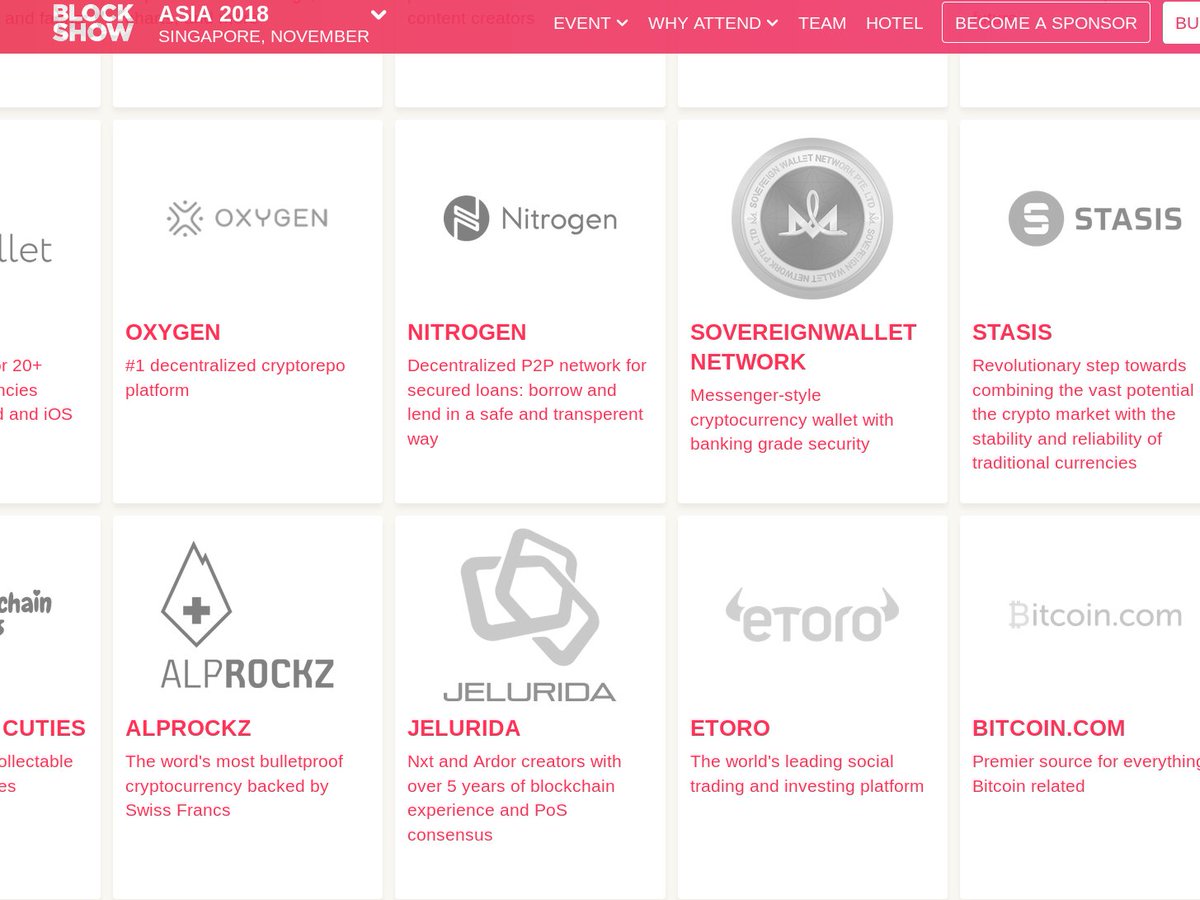
Task: Open the ETORO sponsor title link
Action: coord(730,728)
